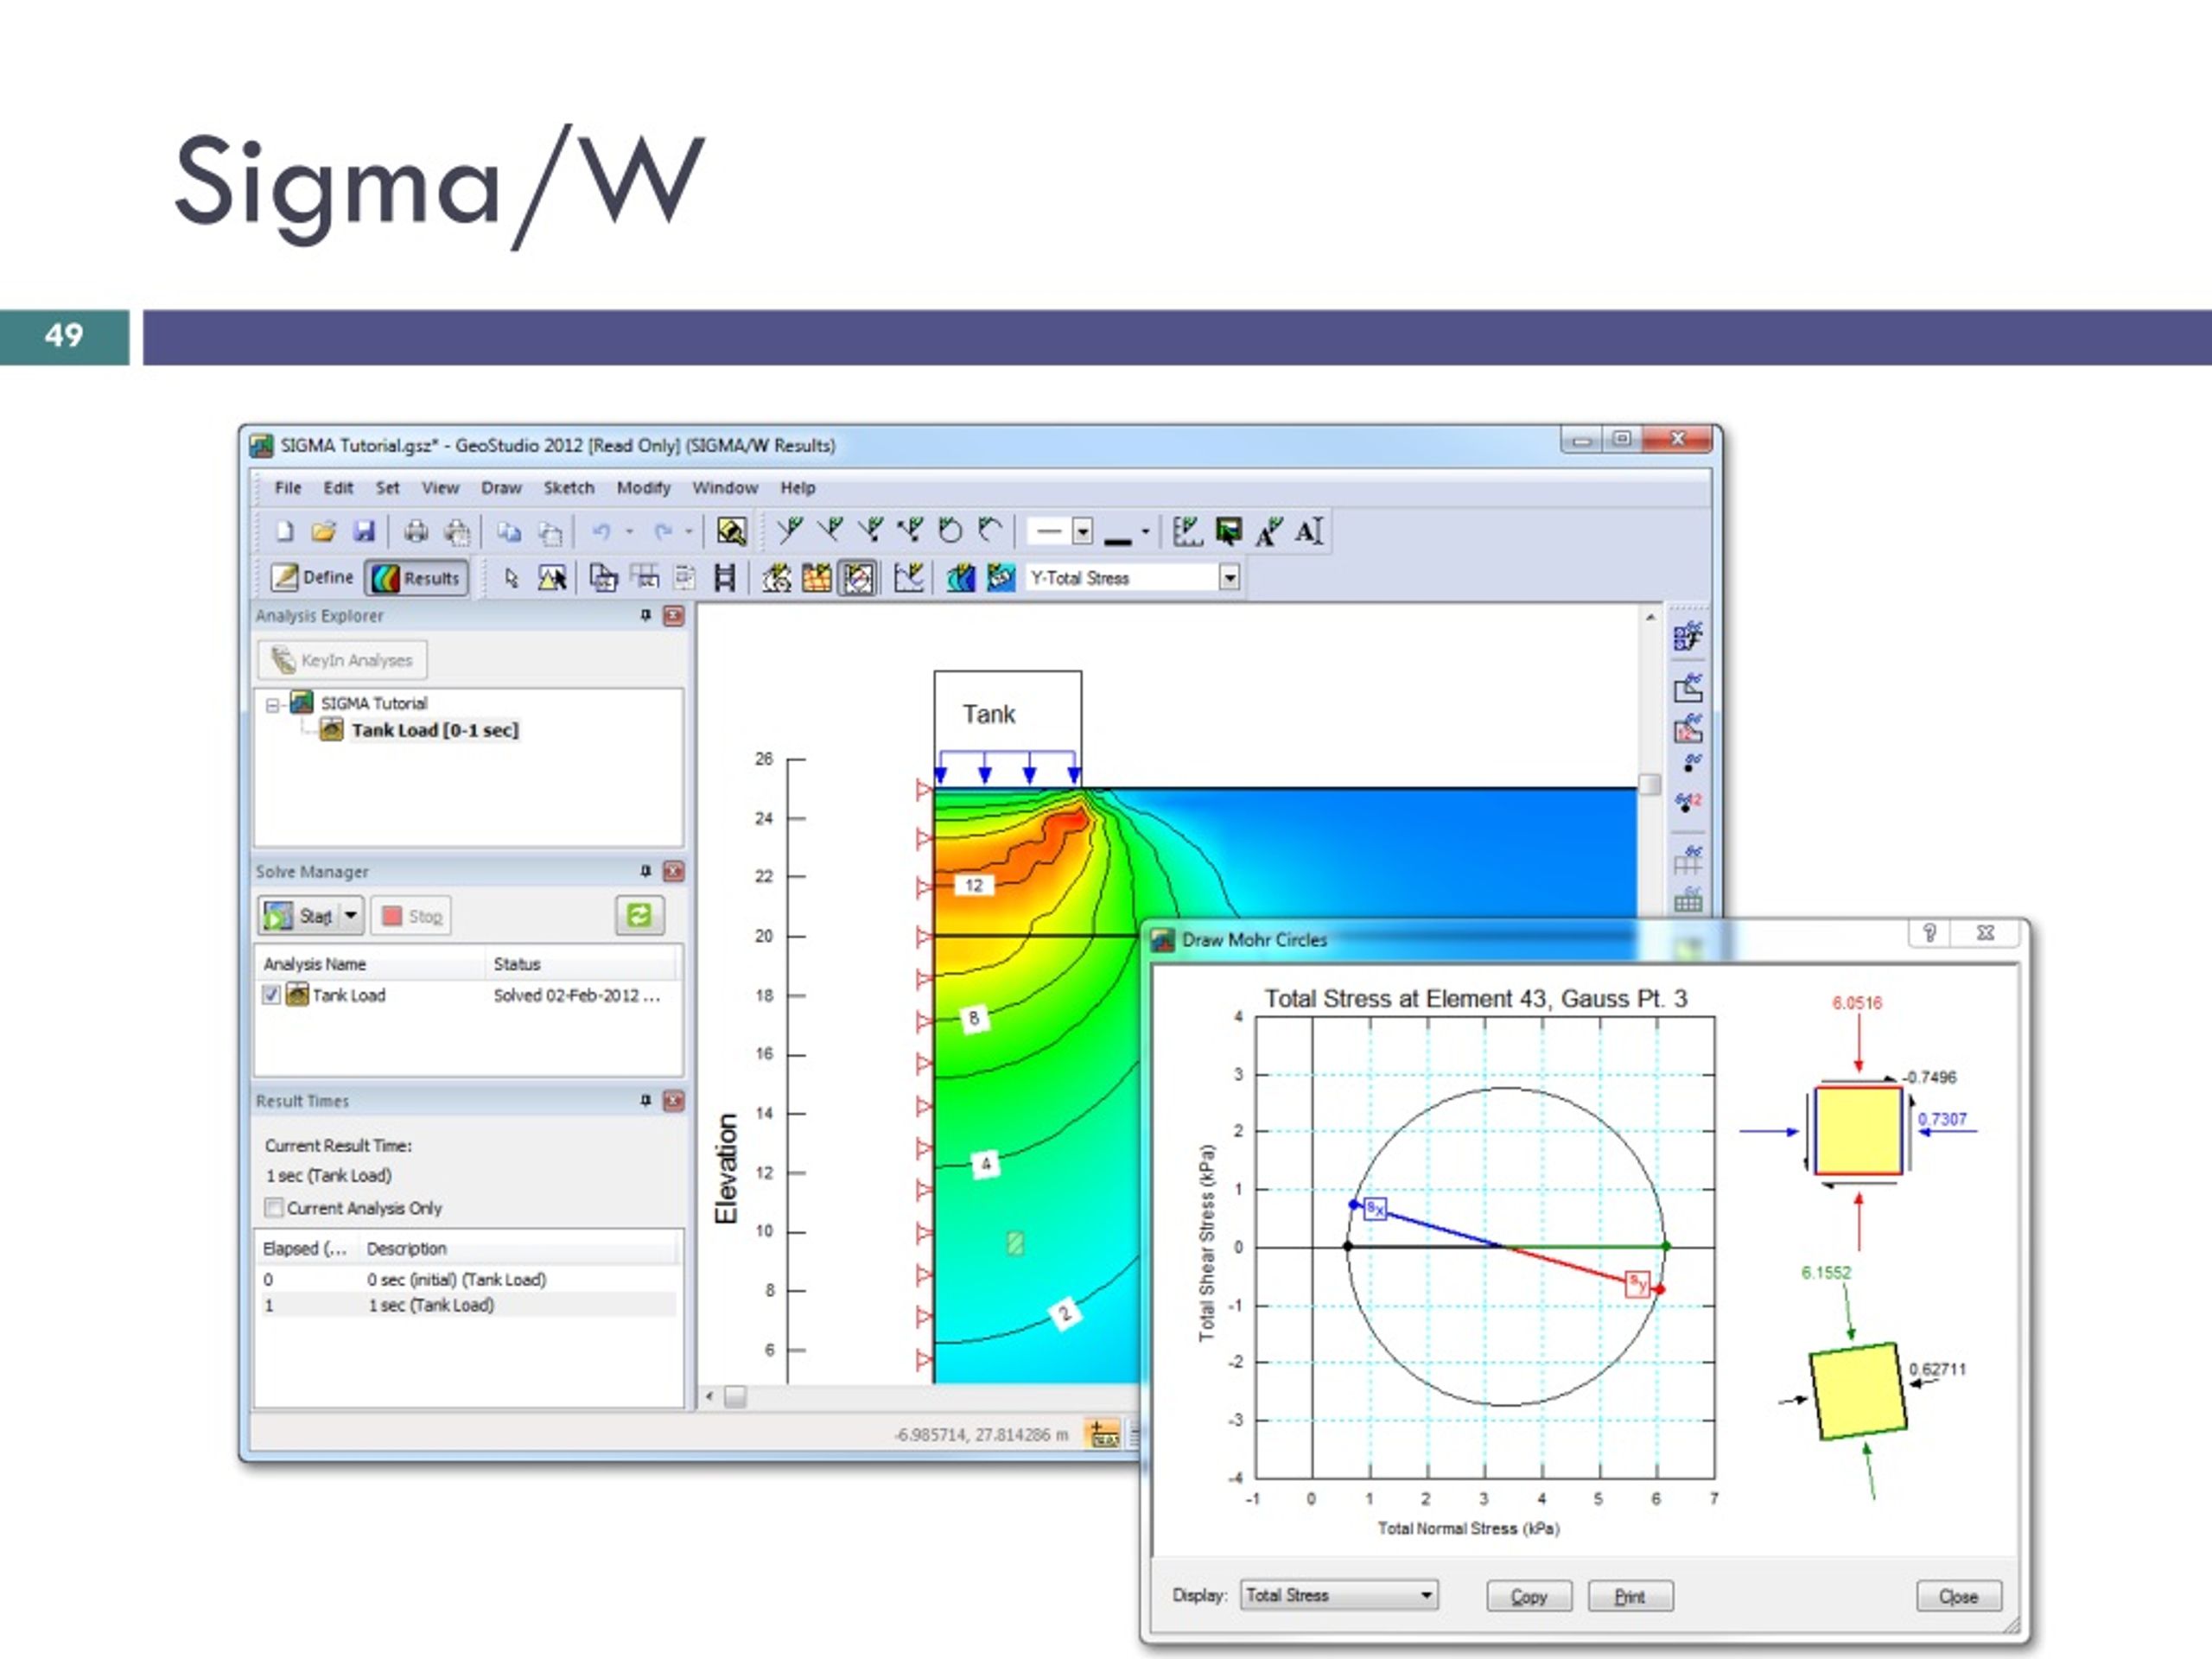Click the contour labels icon
This screenshot has height=1659, width=2212.
(x=1000, y=578)
